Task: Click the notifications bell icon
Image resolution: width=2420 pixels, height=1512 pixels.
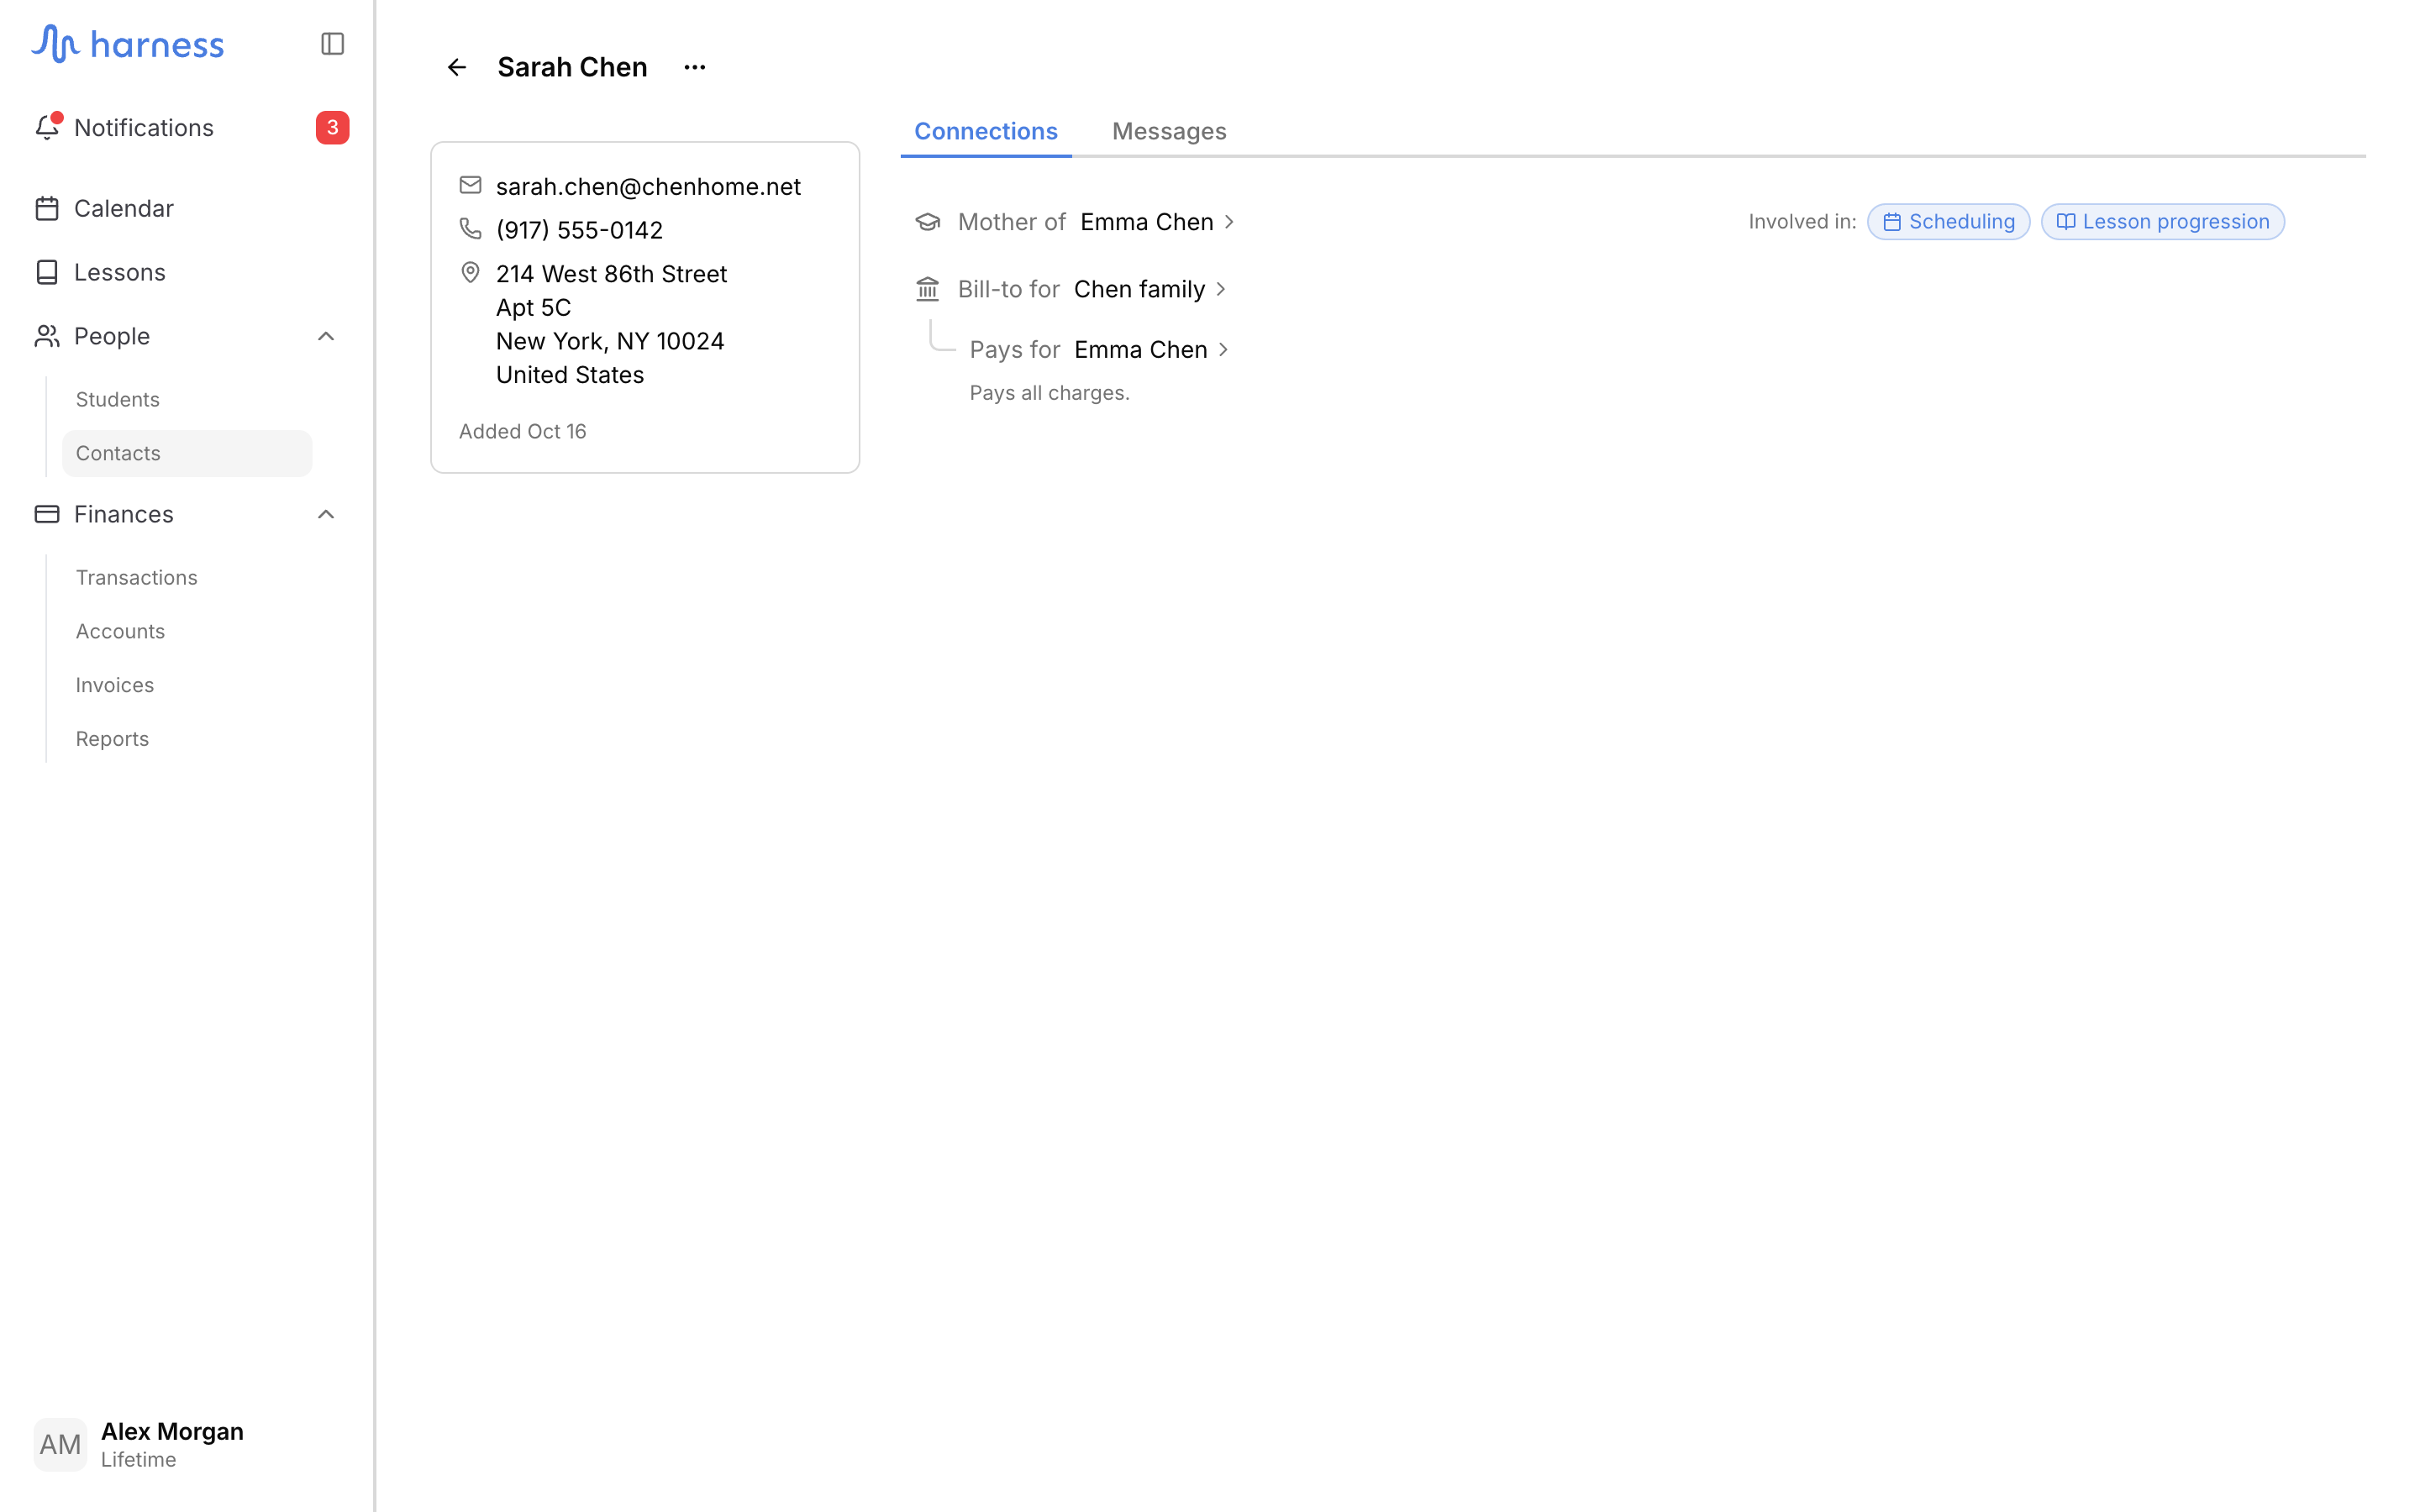Action: point(47,127)
